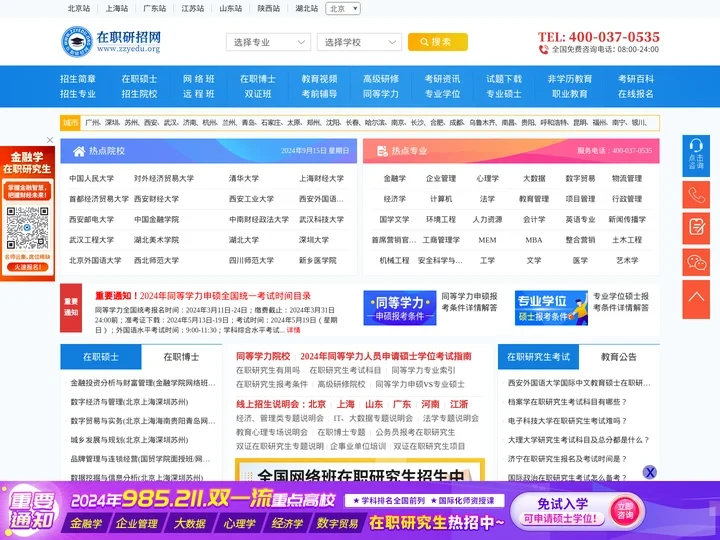Select 江浙 in 线上招生说明会
Image resolution: width=720 pixels, height=540 pixels.
(x=459, y=405)
